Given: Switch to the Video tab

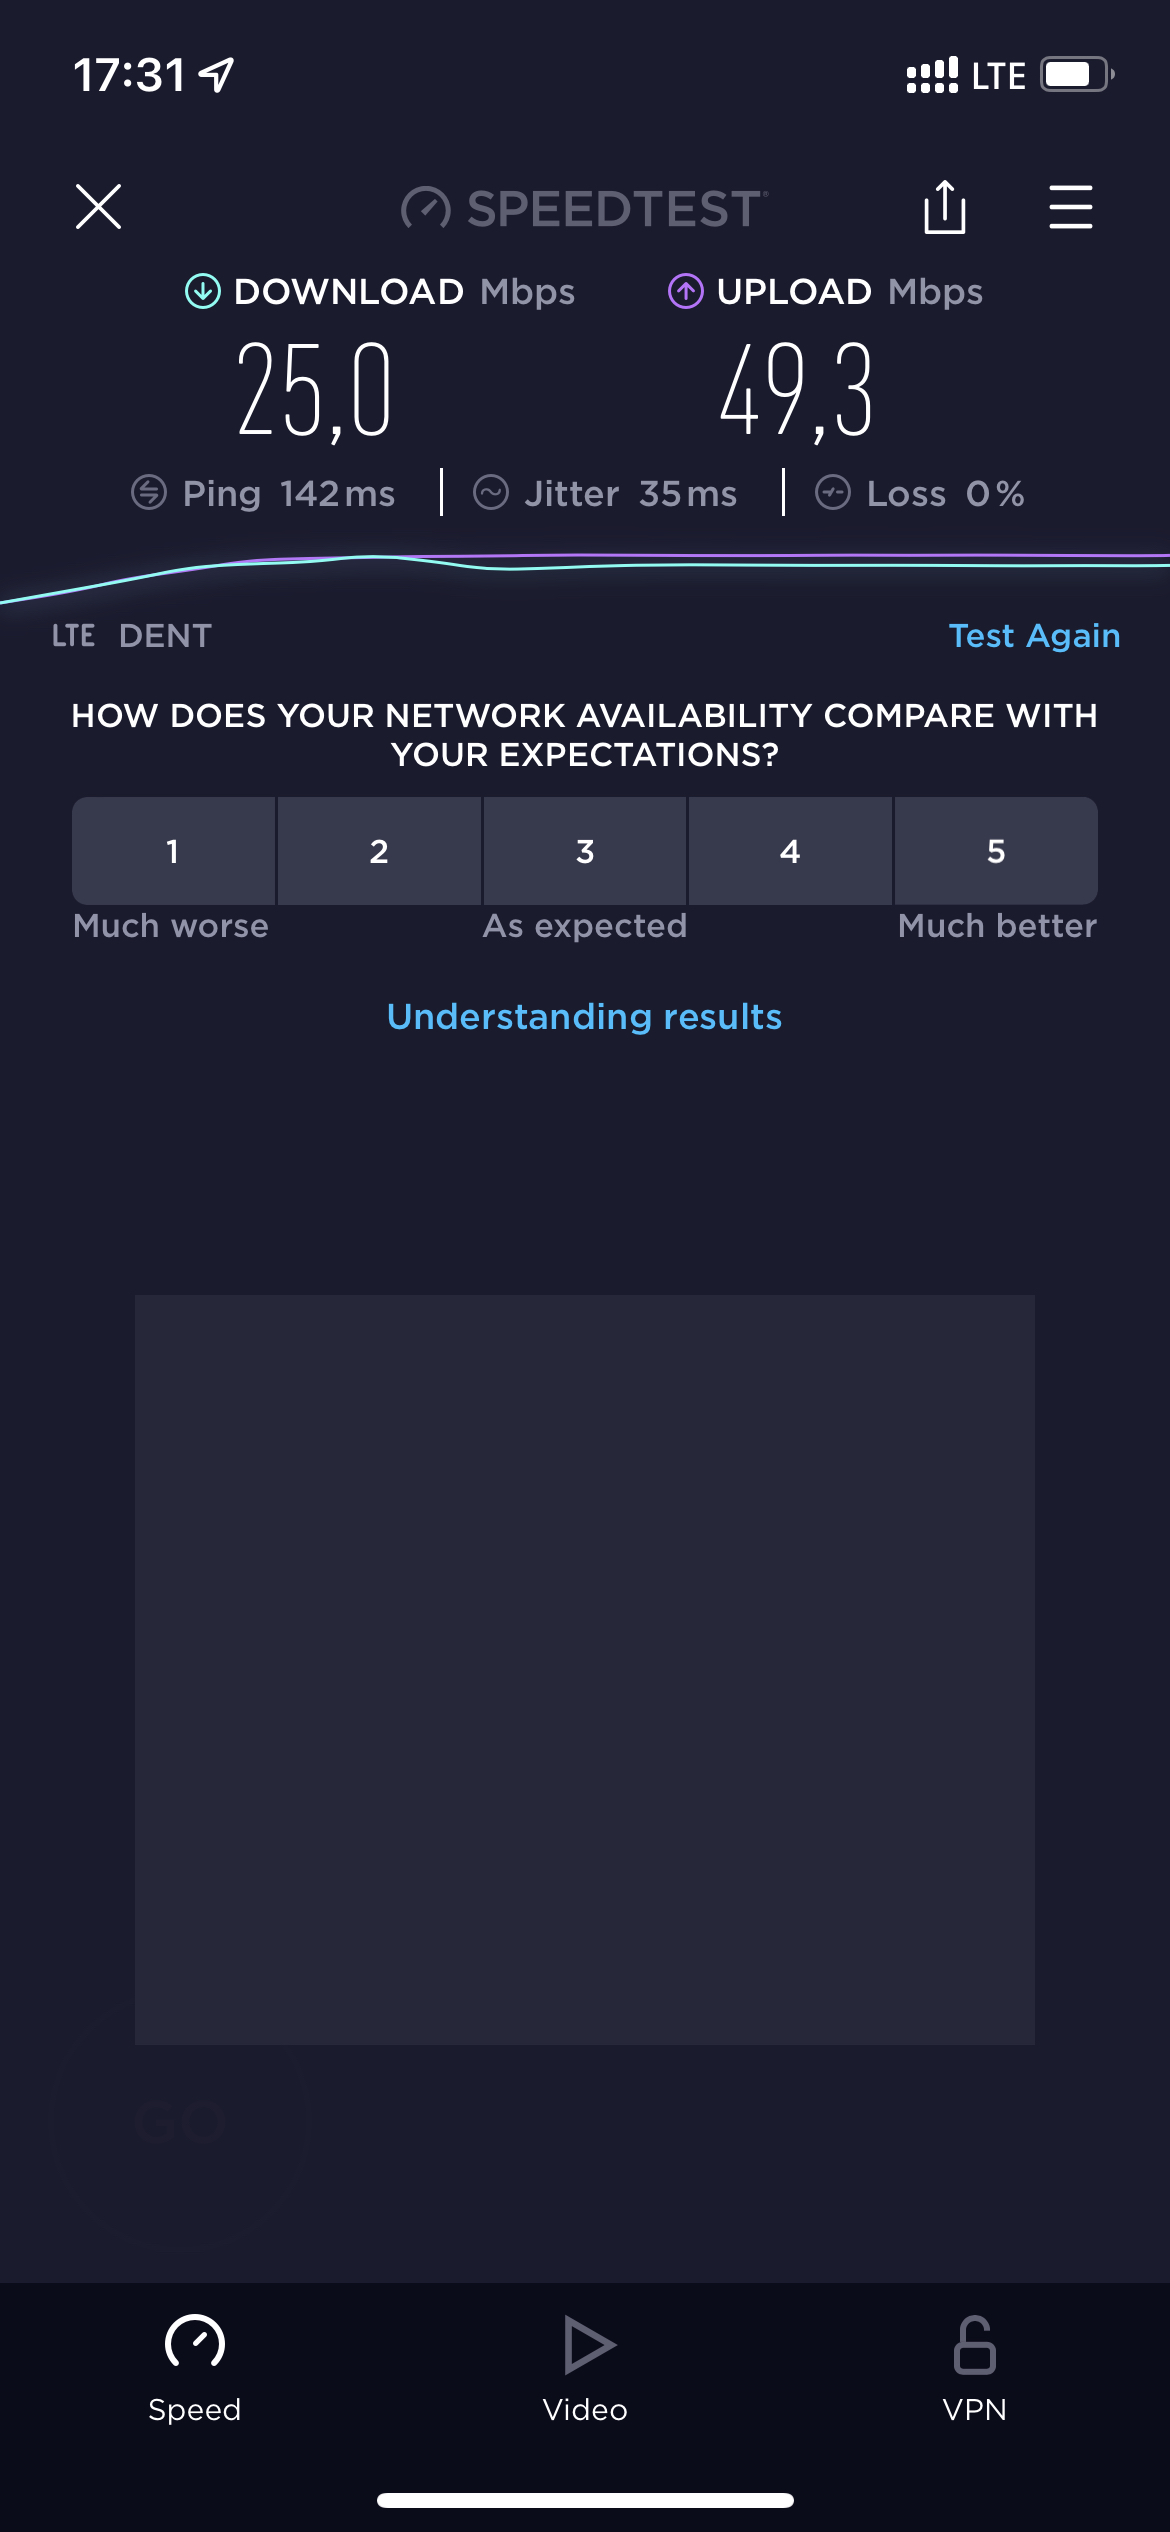Looking at the screenshot, I should point(585,2368).
